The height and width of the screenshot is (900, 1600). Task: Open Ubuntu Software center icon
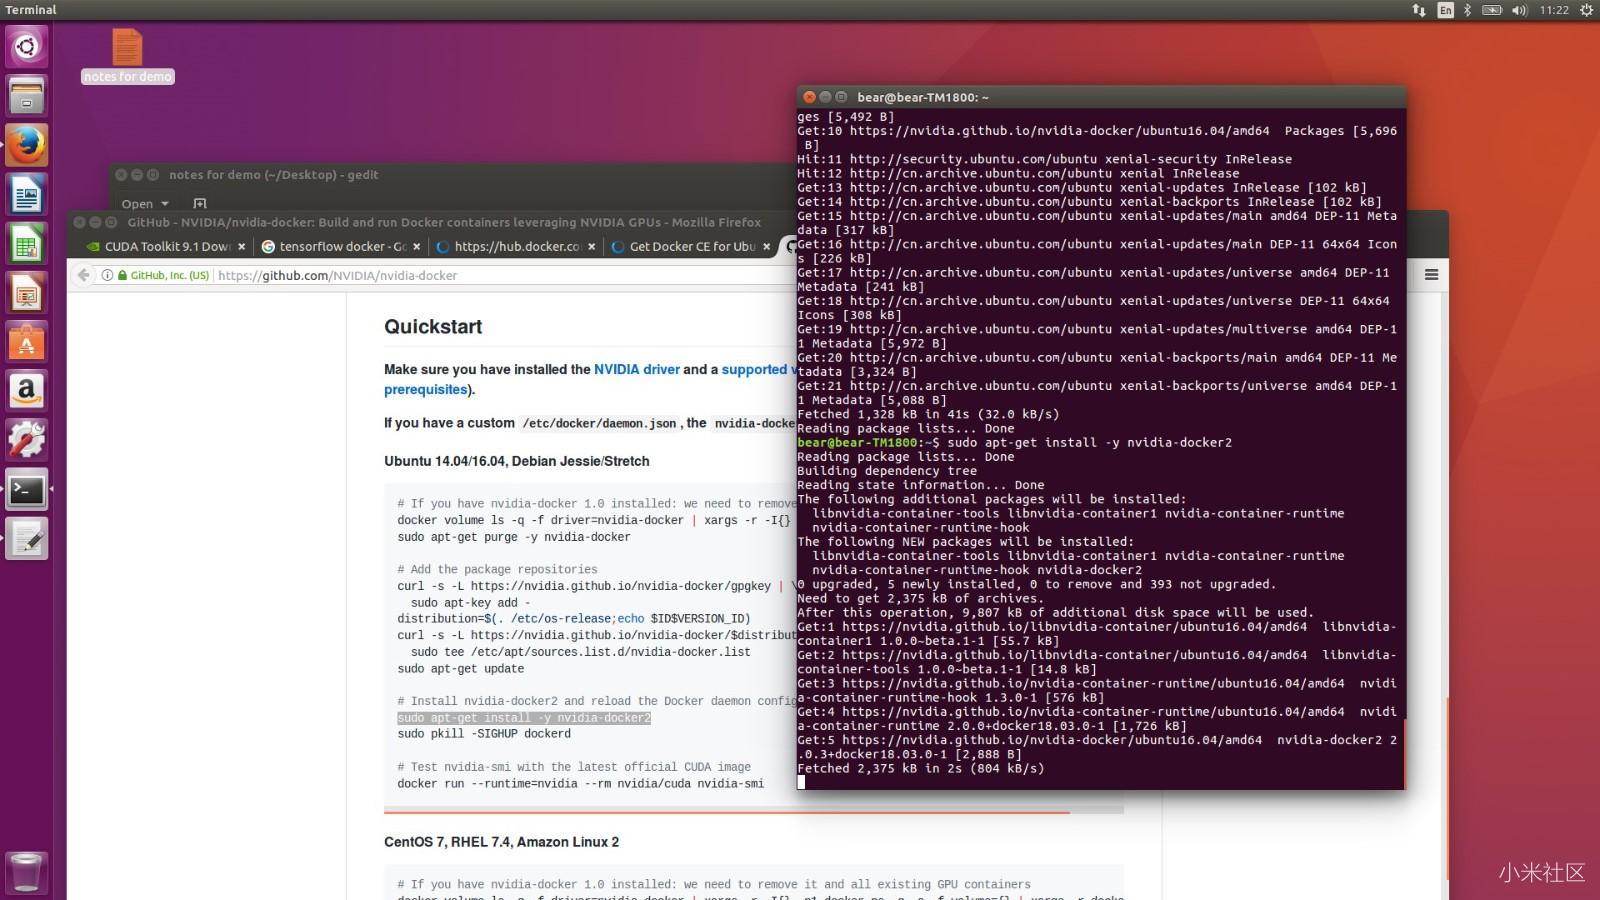tap(27, 341)
